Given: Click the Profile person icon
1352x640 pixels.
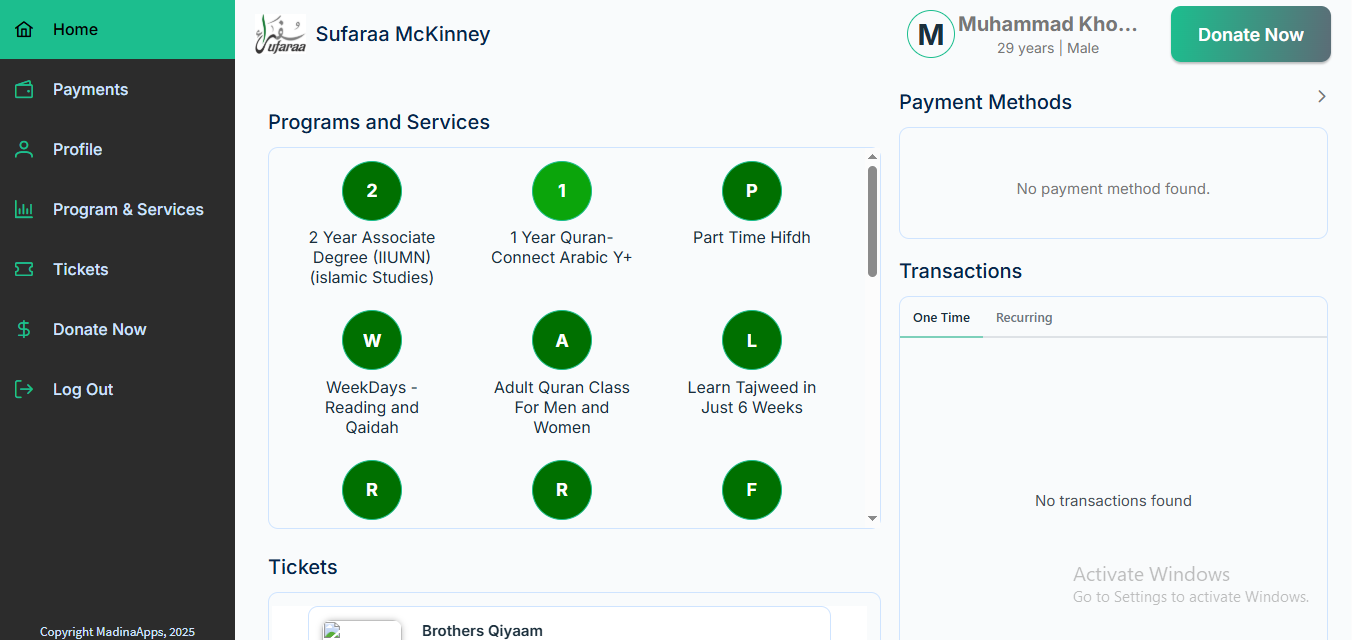Looking at the screenshot, I should click(x=24, y=150).
